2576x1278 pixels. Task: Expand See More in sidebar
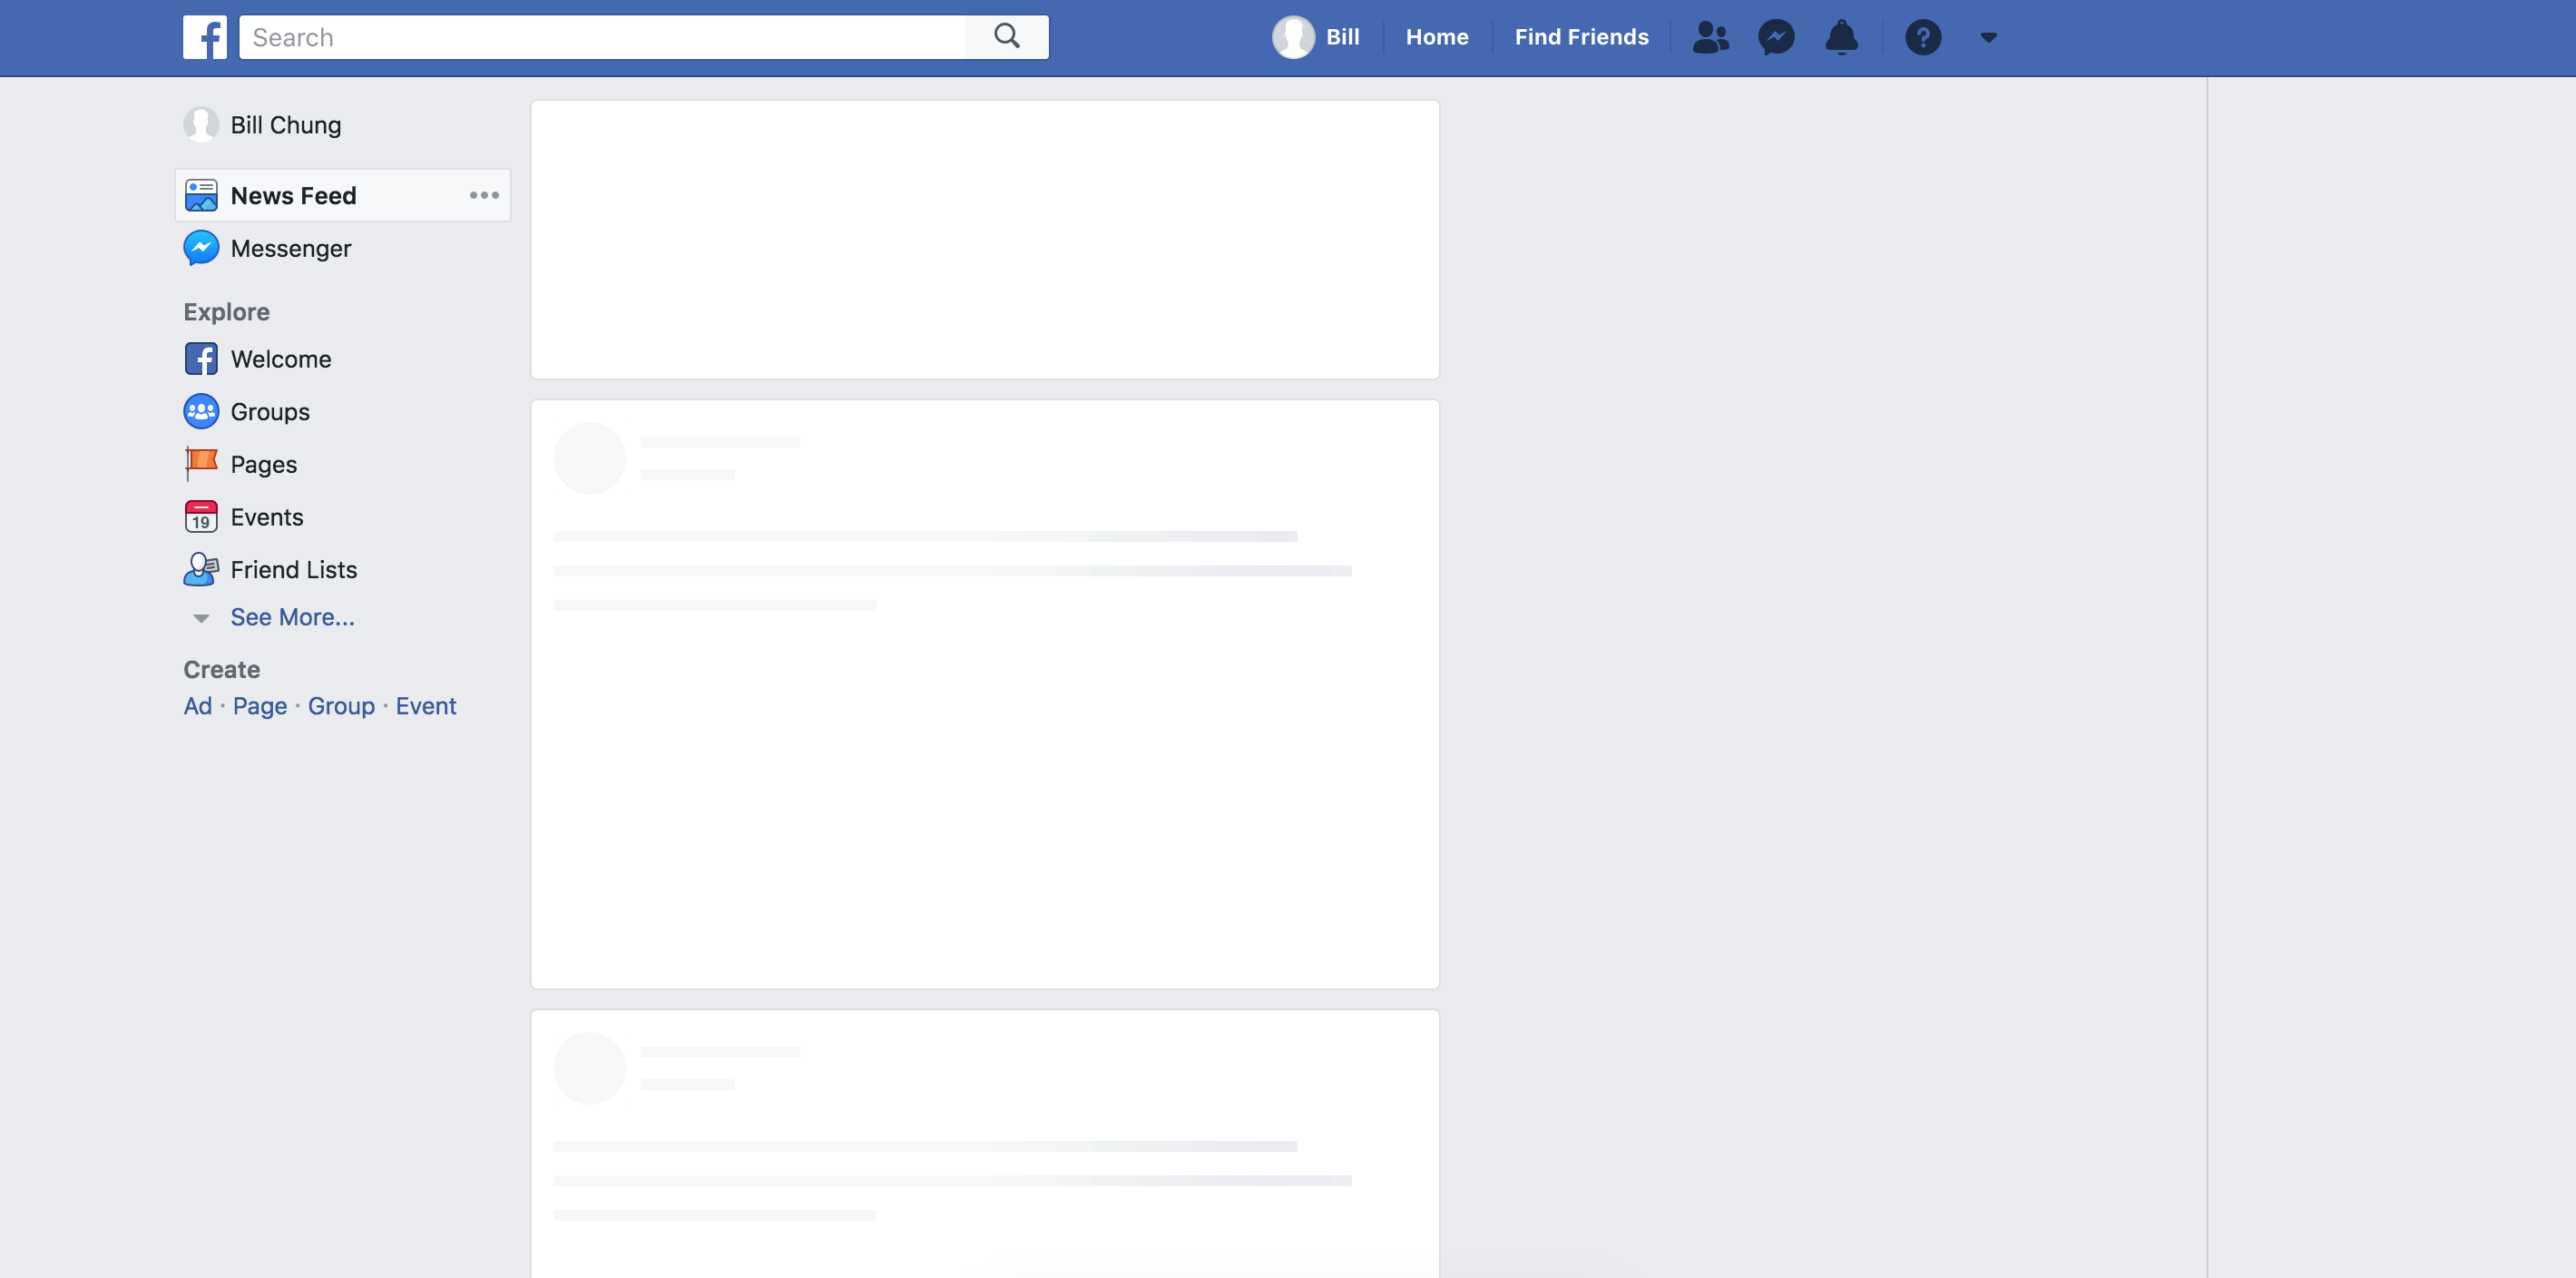click(292, 614)
